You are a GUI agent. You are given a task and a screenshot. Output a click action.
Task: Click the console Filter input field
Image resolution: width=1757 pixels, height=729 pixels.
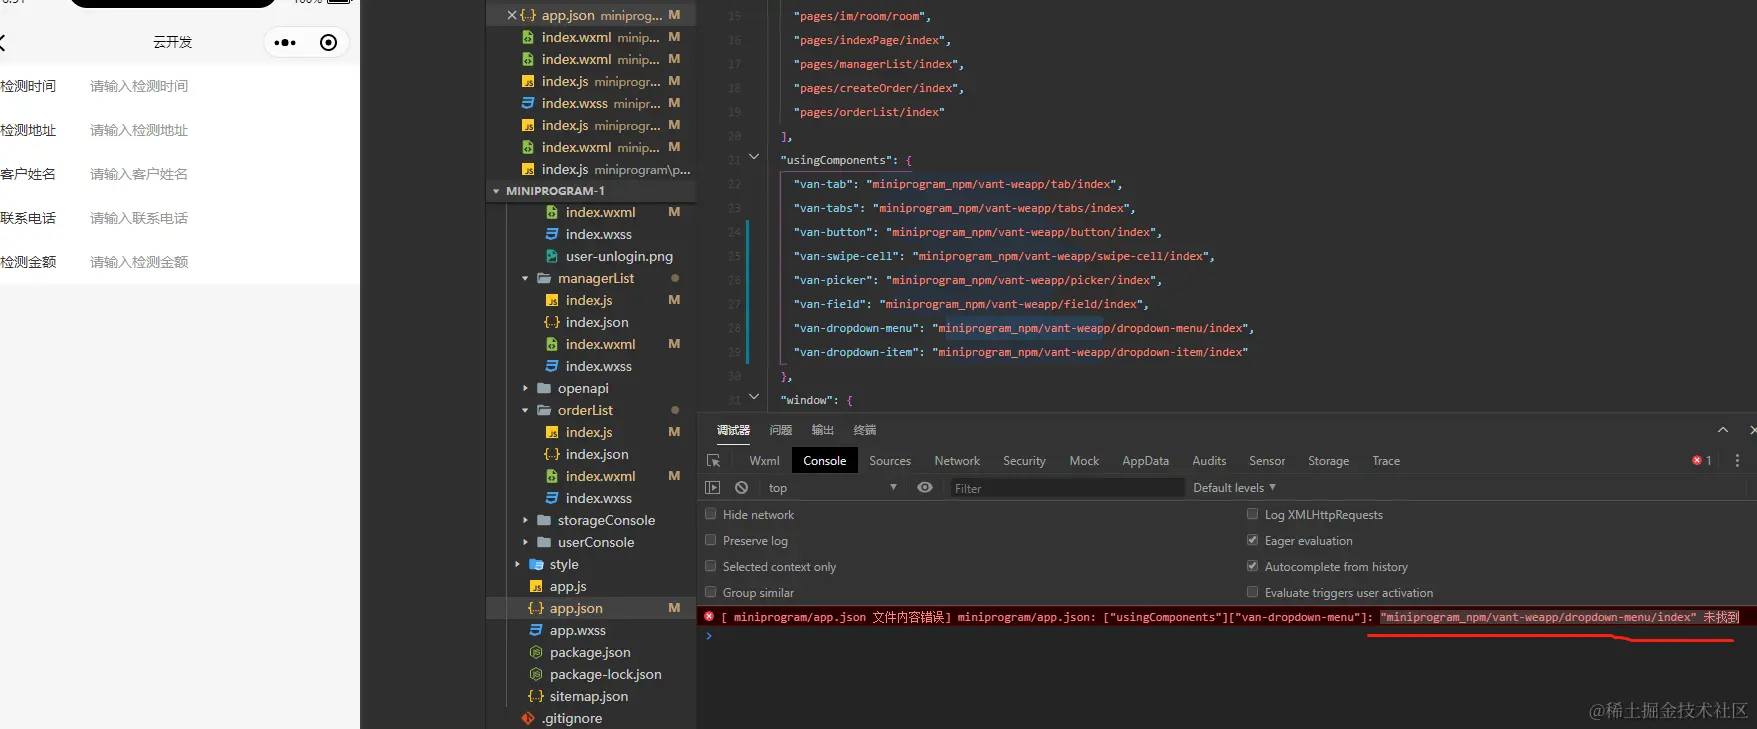click(1065, 488)
